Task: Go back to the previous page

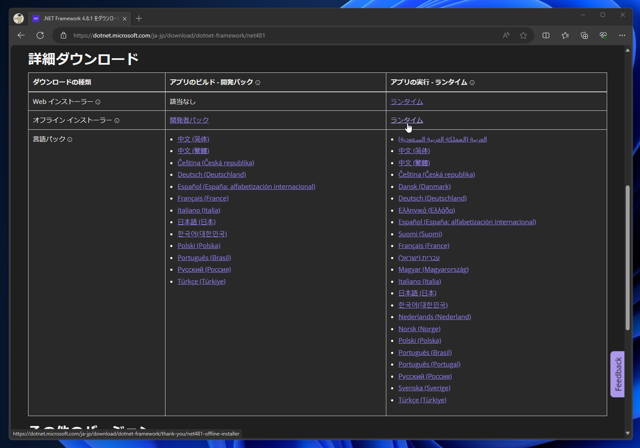Action: (x=21, y=35)
